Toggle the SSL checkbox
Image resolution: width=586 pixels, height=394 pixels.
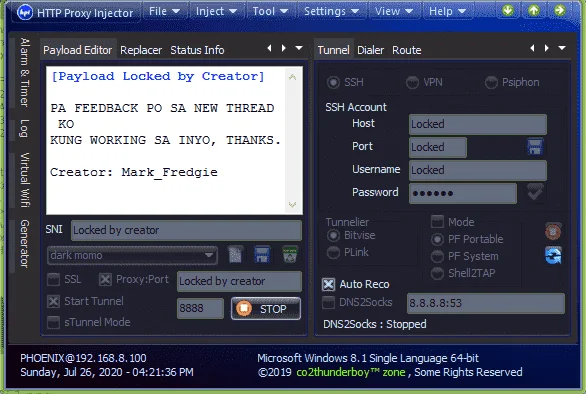tap(53, 280)
